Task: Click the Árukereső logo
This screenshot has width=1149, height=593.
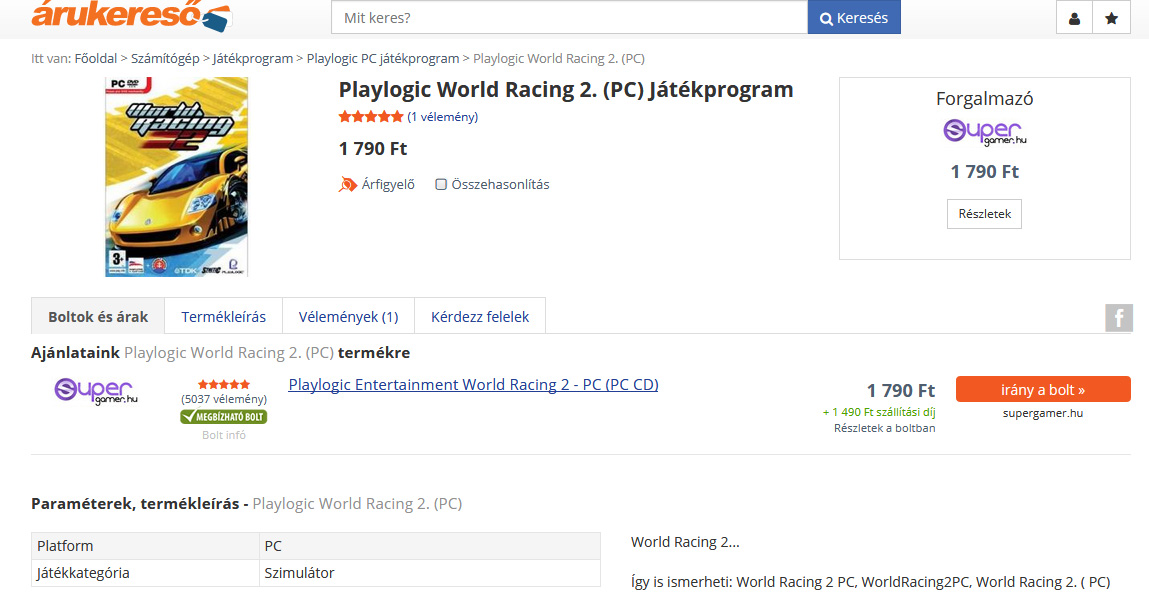Action: (132, 15)
